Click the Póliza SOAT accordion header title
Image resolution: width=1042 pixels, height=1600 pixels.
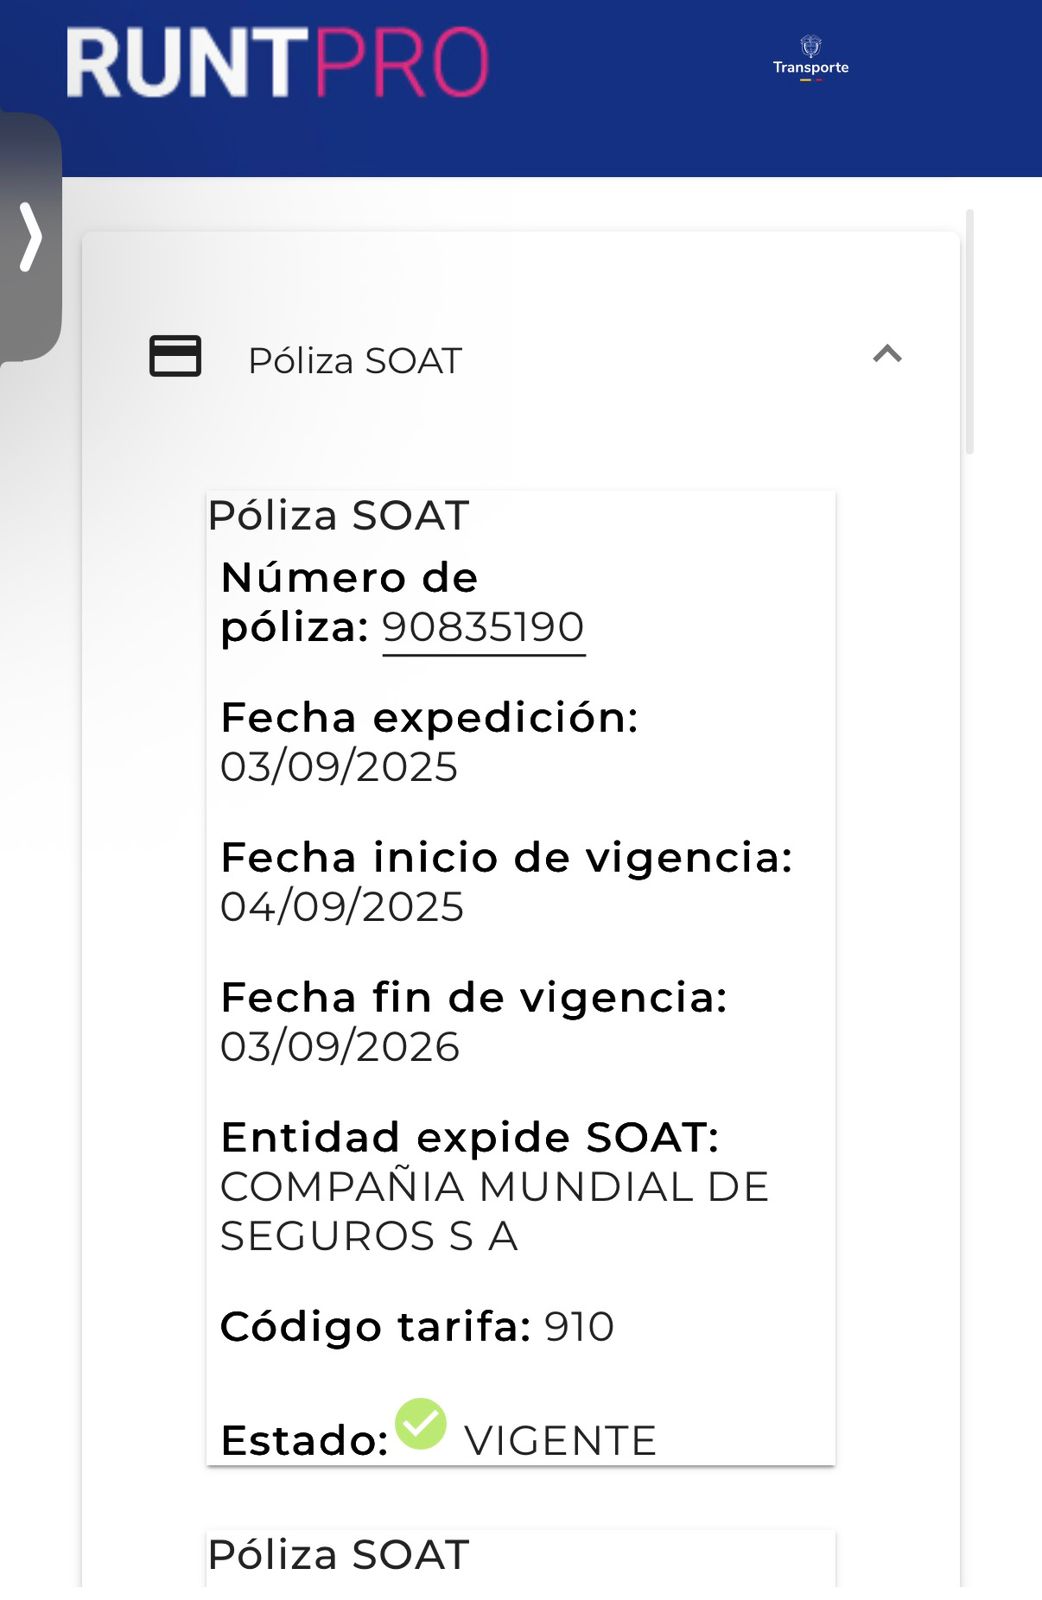pos(355,361)
